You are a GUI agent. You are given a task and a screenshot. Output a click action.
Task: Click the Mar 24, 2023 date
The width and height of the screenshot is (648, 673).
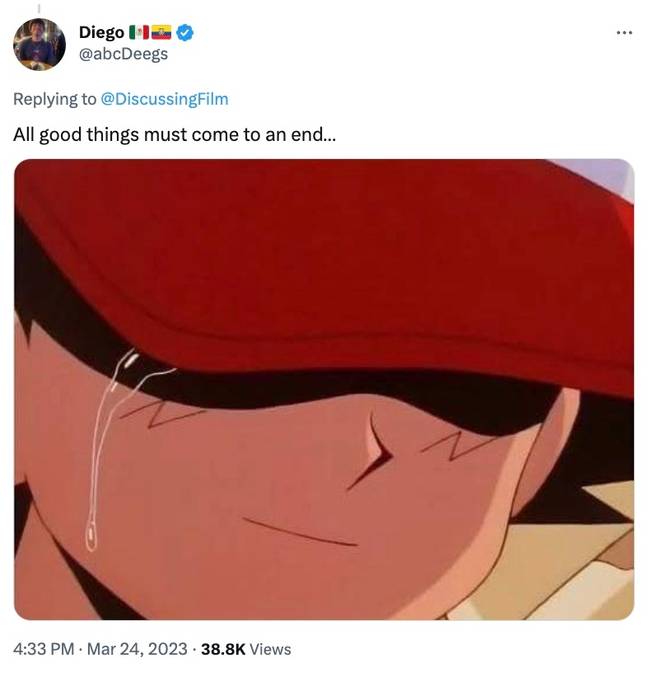[x=137, y=649]
